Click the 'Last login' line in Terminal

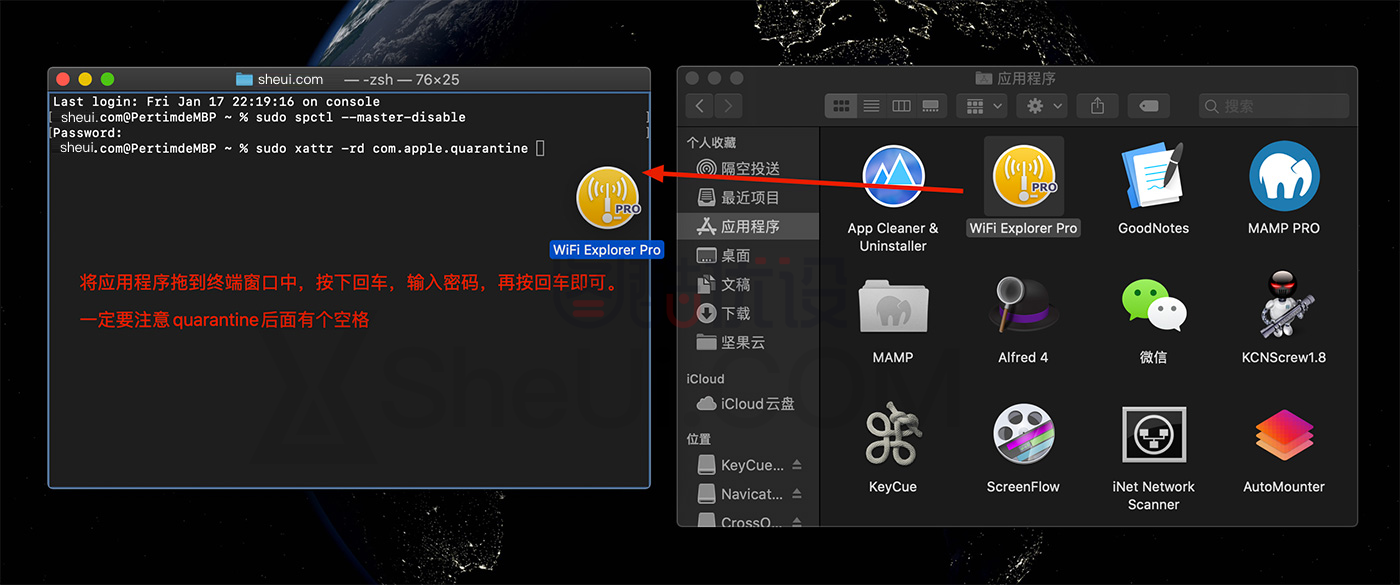click(216, 102)
